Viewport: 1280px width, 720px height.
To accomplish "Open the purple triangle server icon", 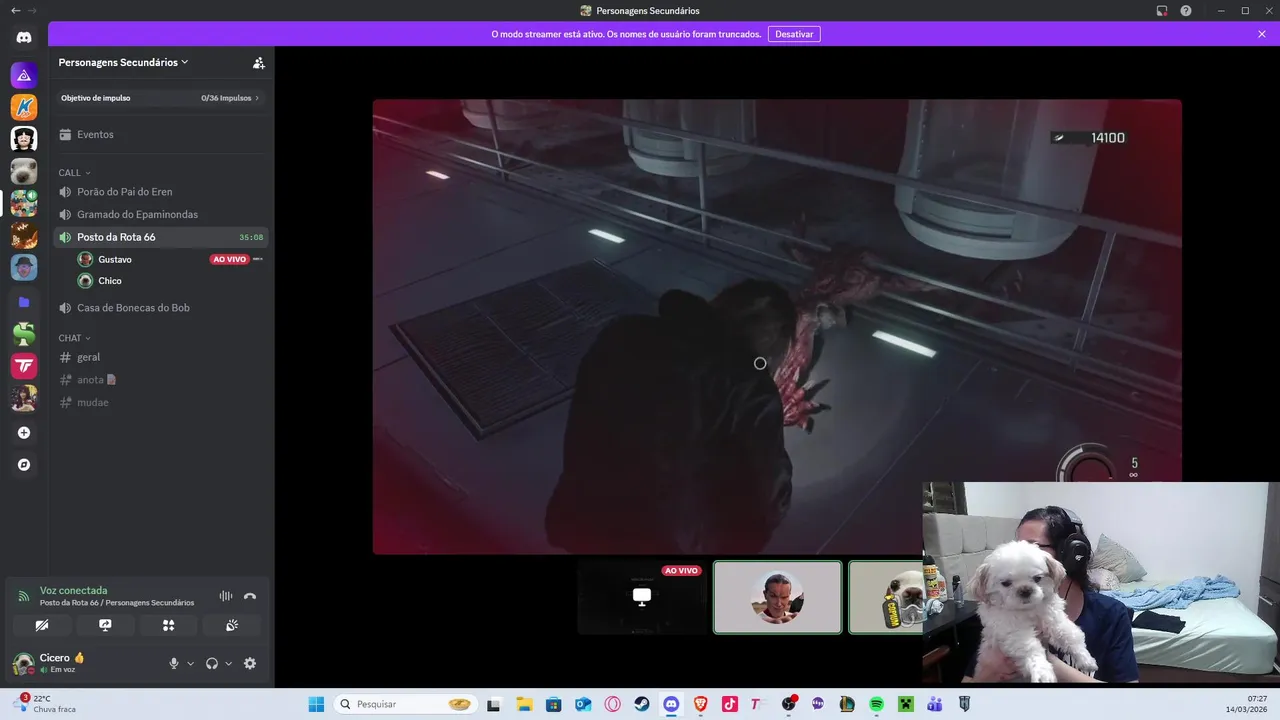I will 24,75.
